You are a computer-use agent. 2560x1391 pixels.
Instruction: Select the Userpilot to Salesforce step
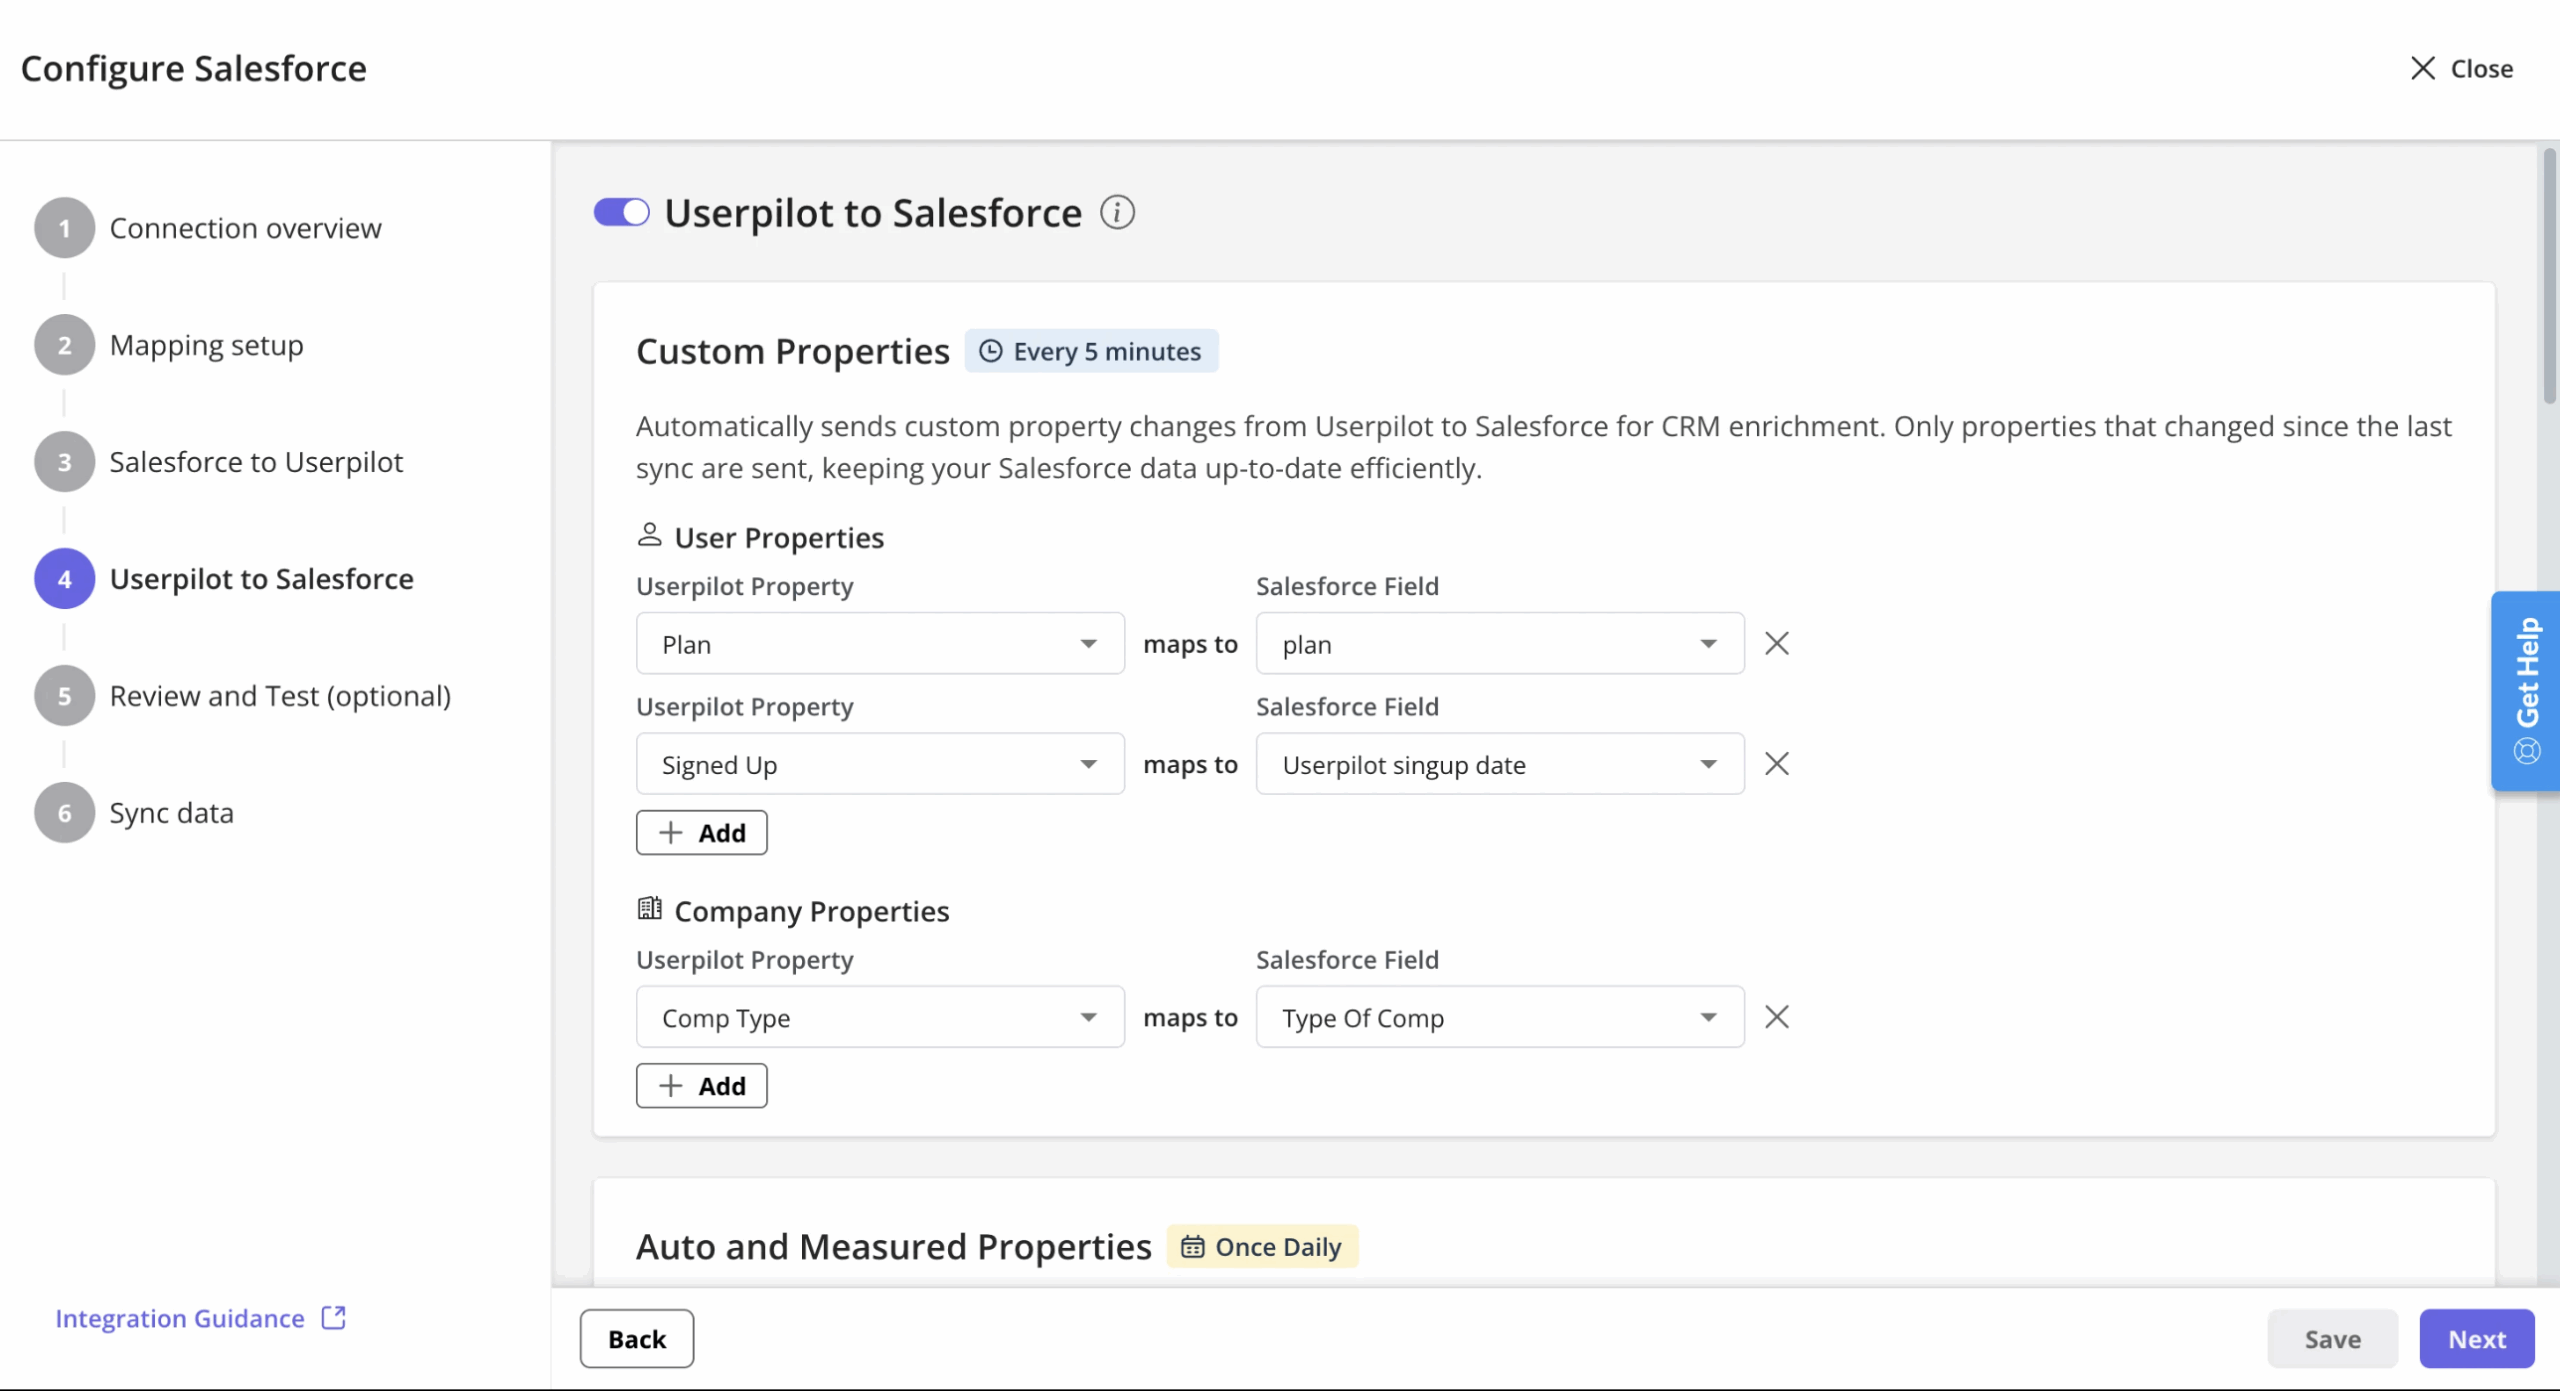[x=261, y=579]
